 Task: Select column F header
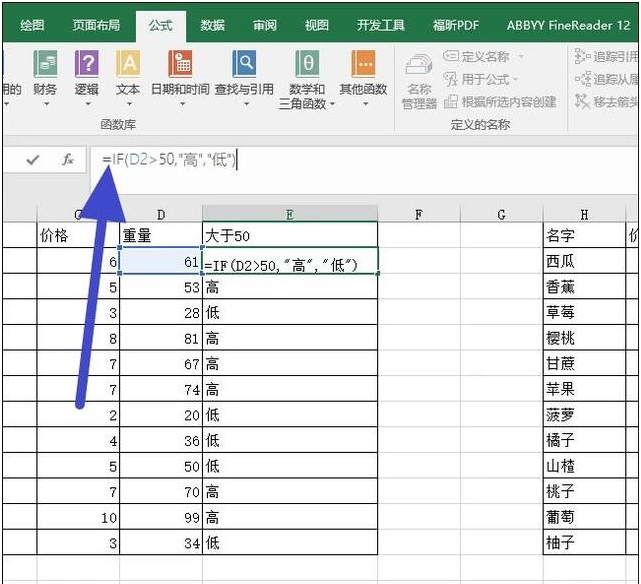point(418,214)
